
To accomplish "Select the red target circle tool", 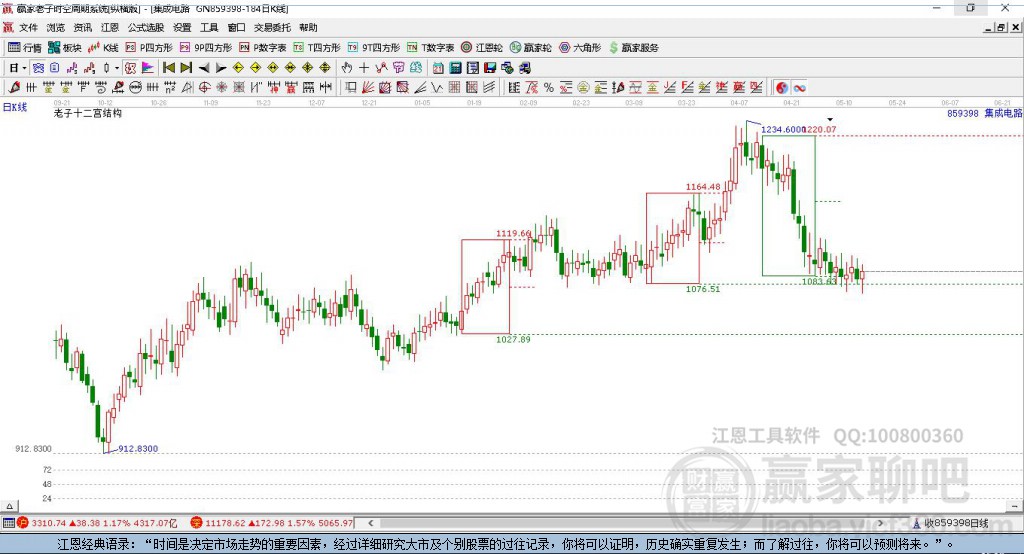I will 204,88.
